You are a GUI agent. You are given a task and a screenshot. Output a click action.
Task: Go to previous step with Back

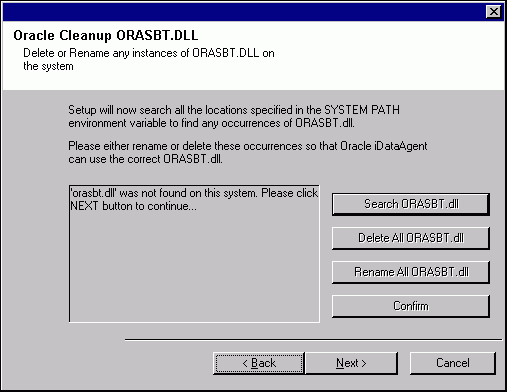[259, 363]
